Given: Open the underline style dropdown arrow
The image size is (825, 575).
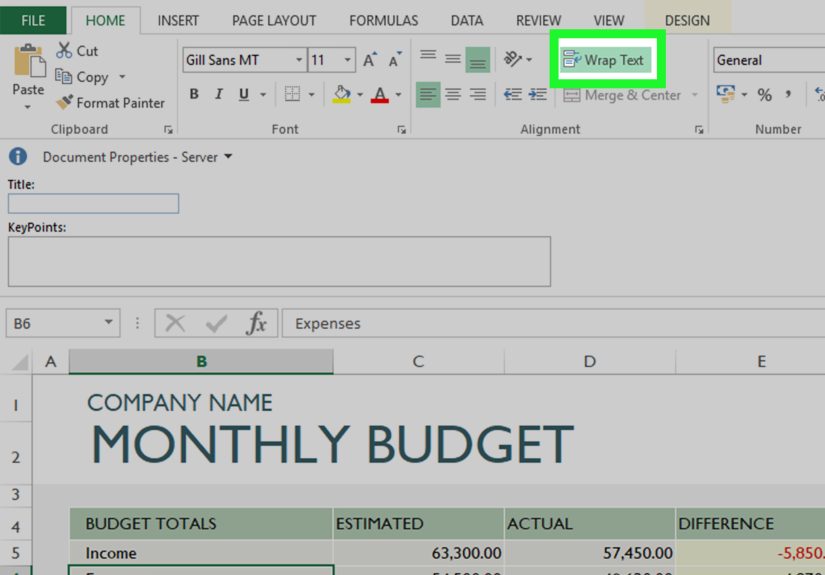Looking at the screenshot, I should 263,95.
